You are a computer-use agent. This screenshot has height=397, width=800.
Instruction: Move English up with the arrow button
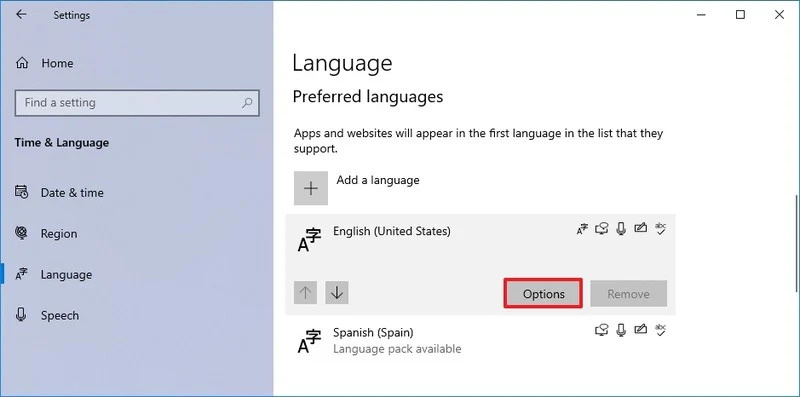pyautogui.click(x=305, y=292)
